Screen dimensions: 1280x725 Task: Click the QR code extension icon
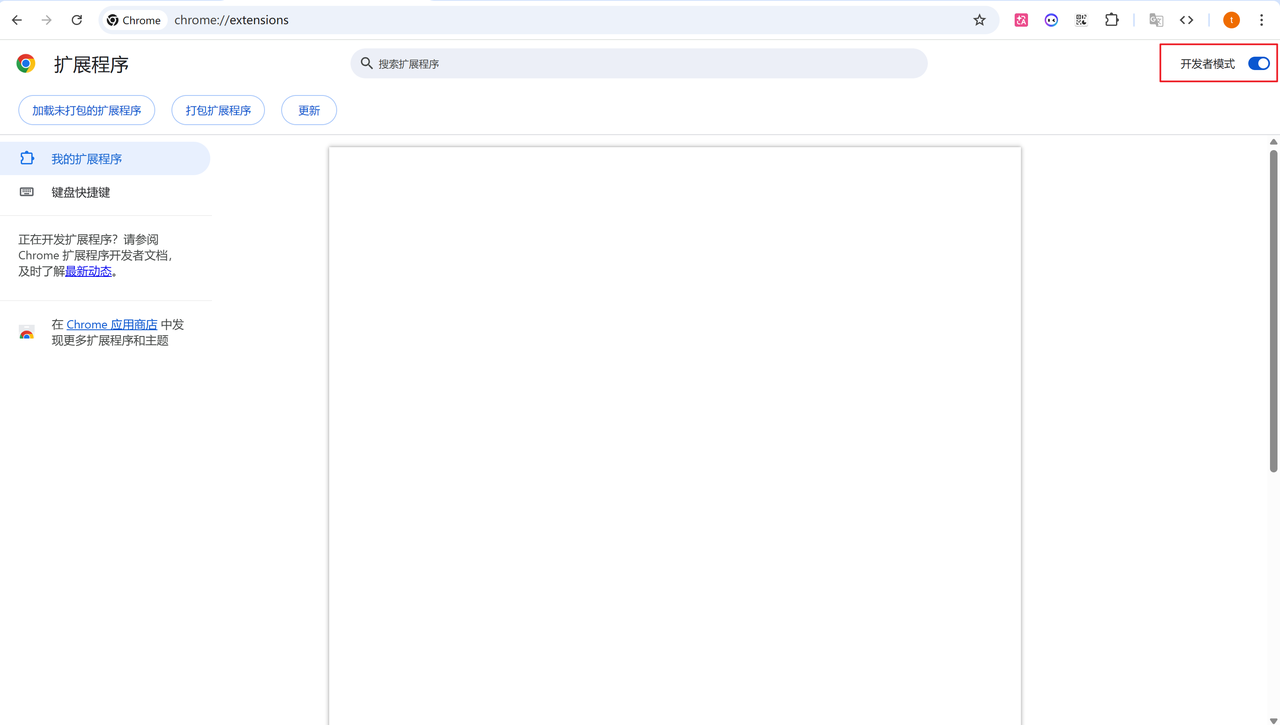click(1081, 20)
